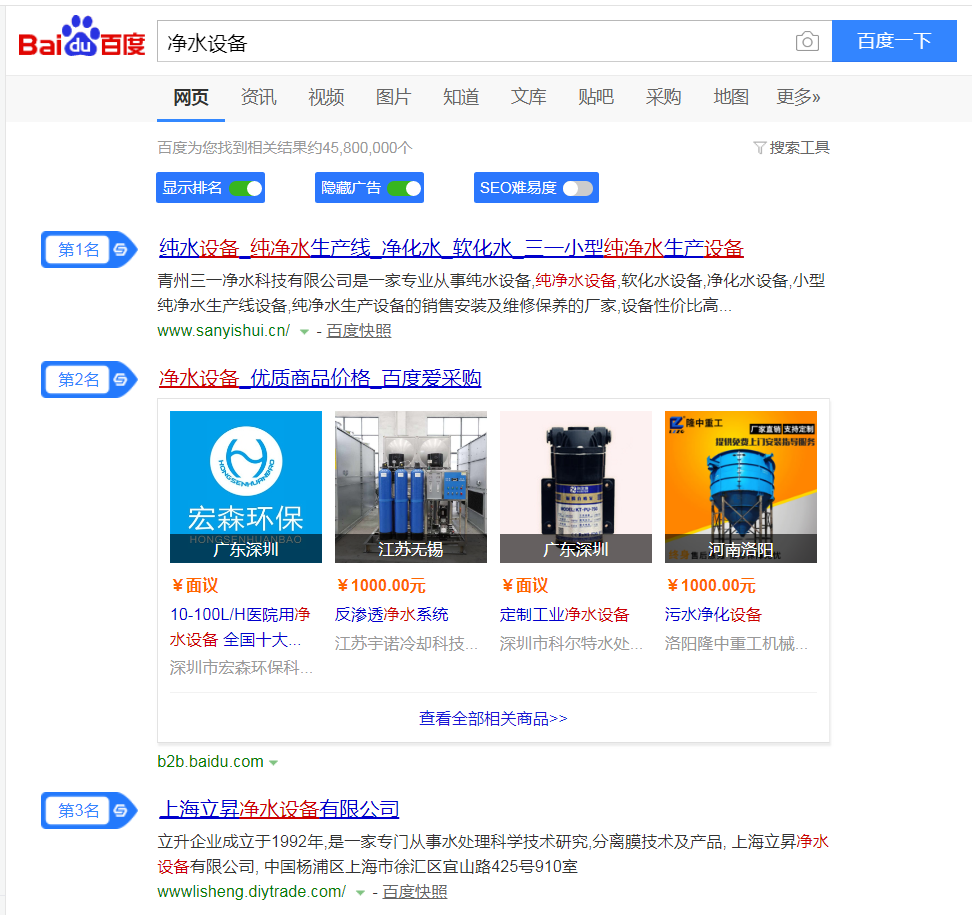Open camera image search icon

806,42
